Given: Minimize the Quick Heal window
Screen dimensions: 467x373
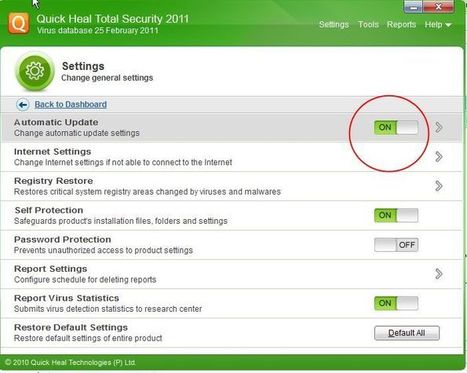Looking at the screenshot, I should [x=413, y=7].
